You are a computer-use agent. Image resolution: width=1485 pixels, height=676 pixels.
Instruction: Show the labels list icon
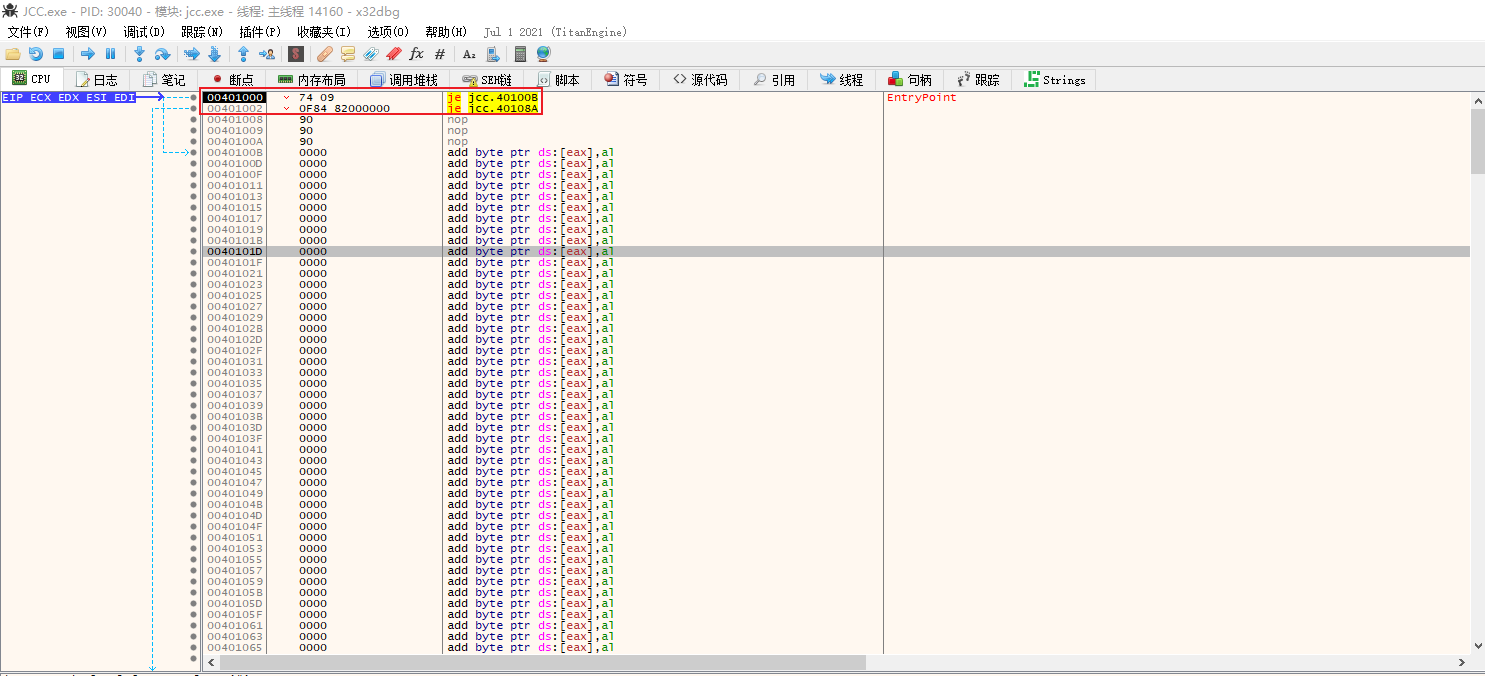click(371, 54)
